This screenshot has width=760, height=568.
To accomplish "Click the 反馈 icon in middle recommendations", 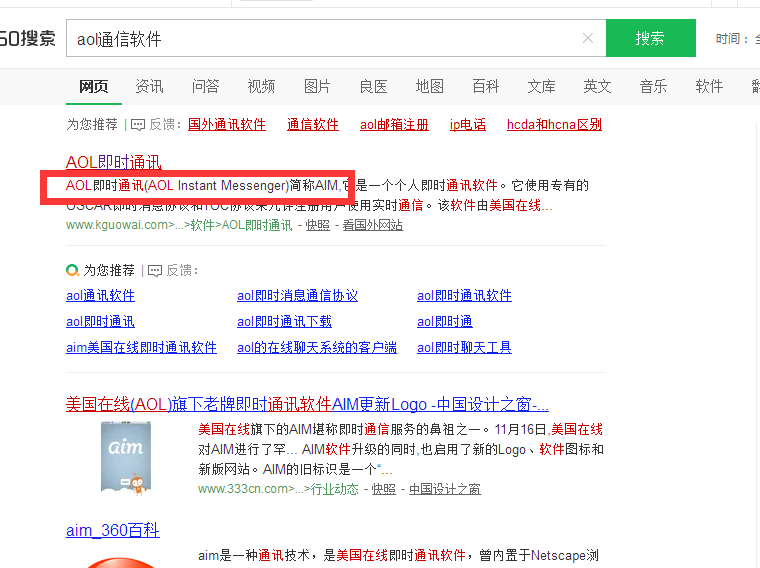I will (x=155, y=271).
